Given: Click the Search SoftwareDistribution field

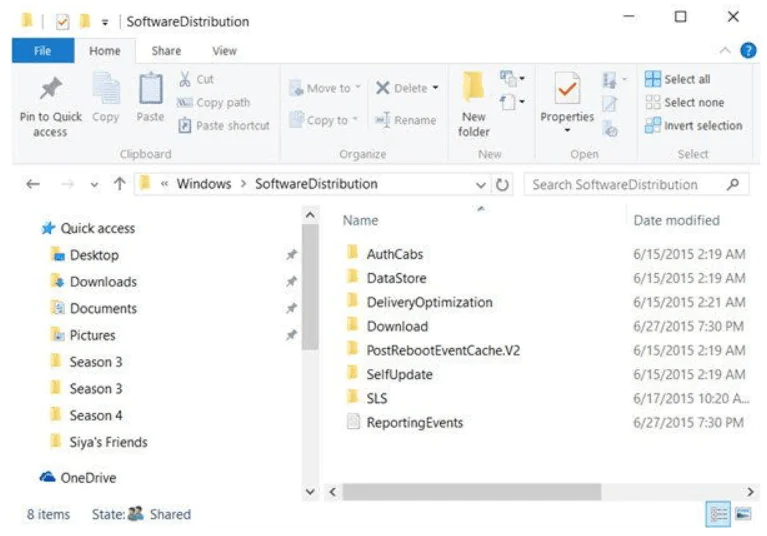Looking at the screenshot, I should pos(628,185).
